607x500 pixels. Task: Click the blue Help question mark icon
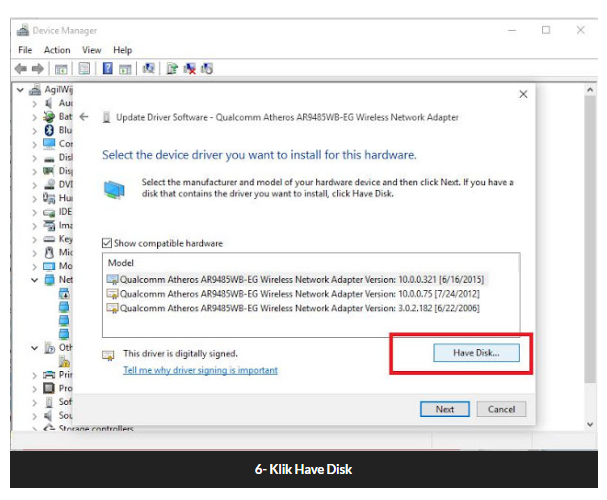[108, 68]
